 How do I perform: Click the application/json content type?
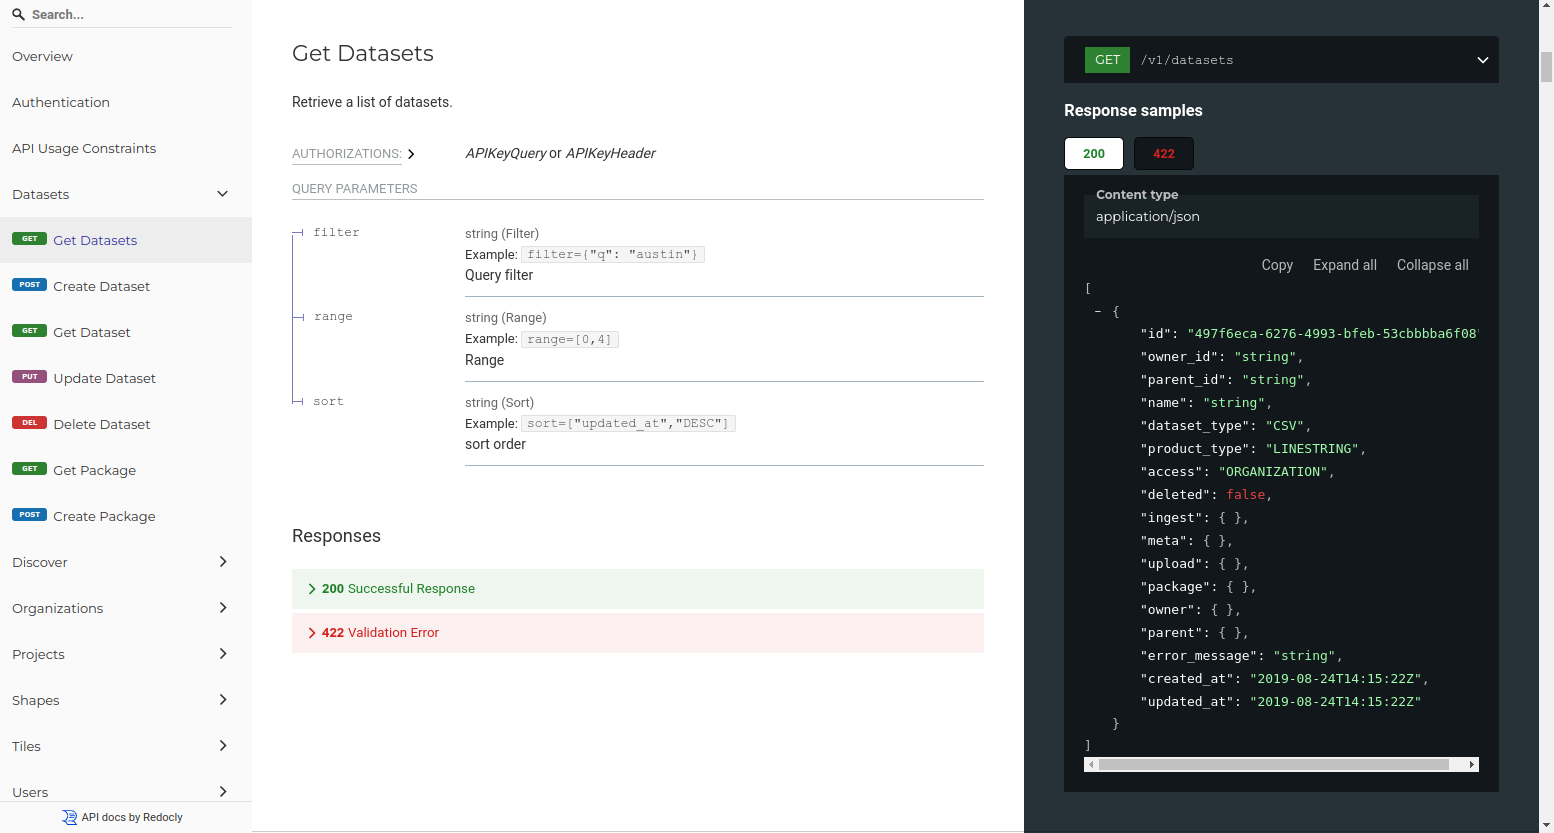pos(1148,217)
